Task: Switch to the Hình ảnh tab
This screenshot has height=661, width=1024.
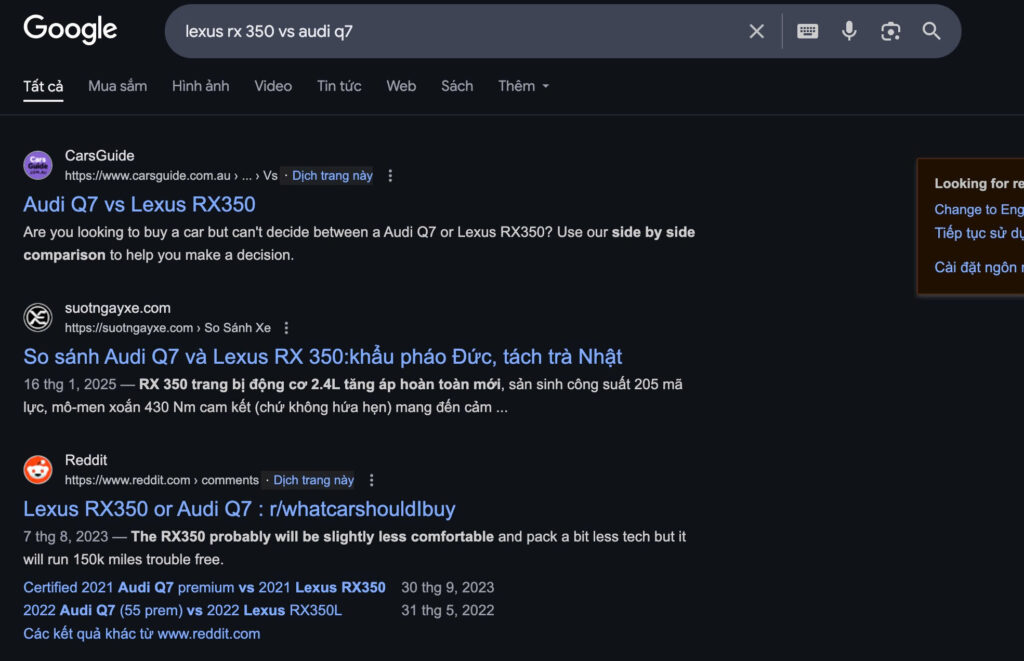Action: pyautogui.click(x=200, y=86)
